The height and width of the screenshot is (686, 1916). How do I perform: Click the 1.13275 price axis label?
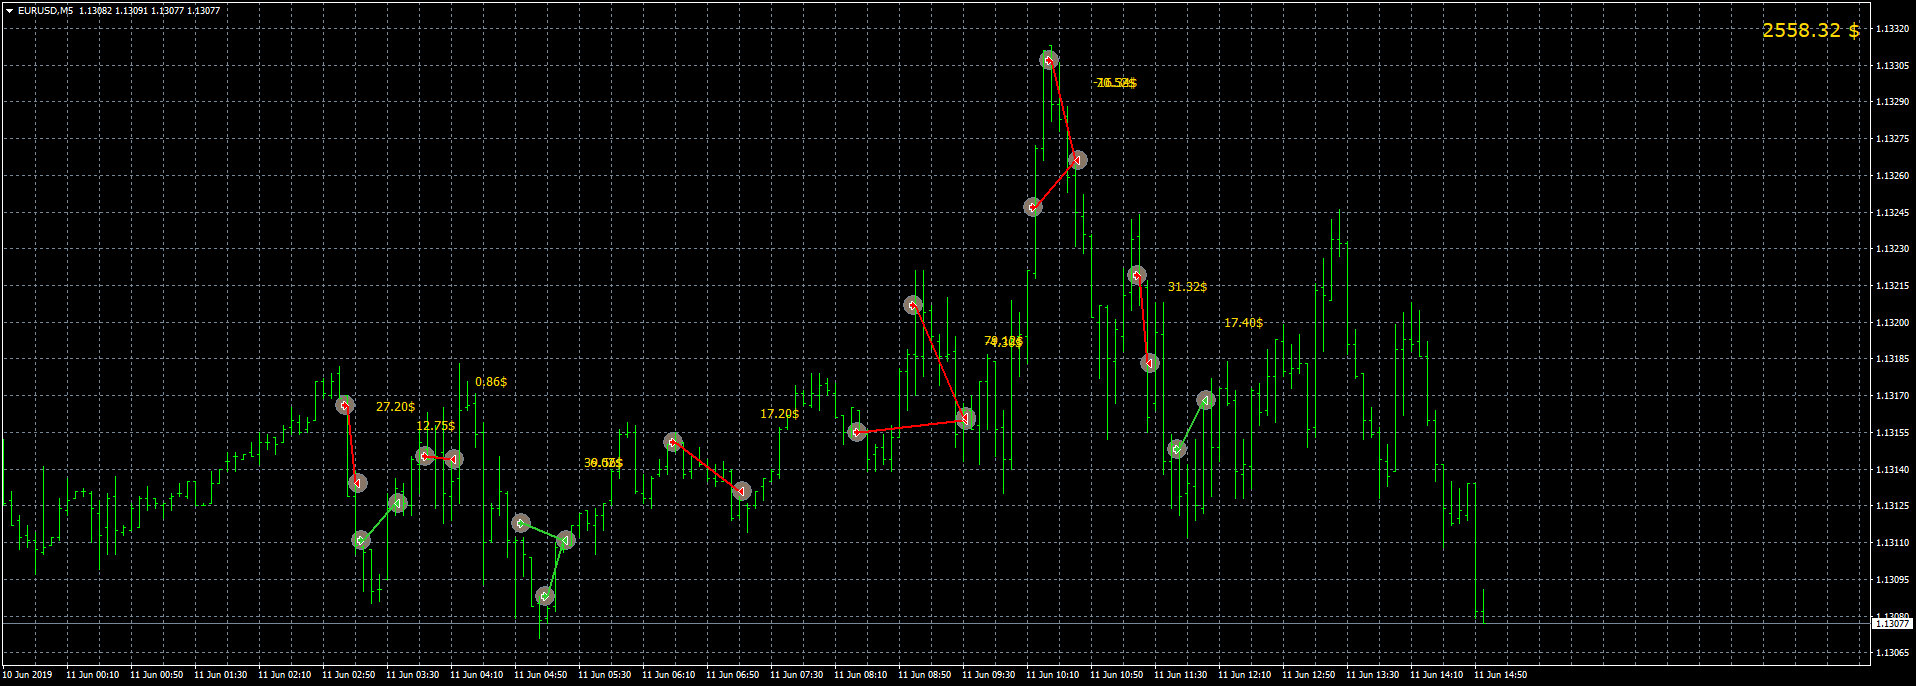click(1891, 139)
